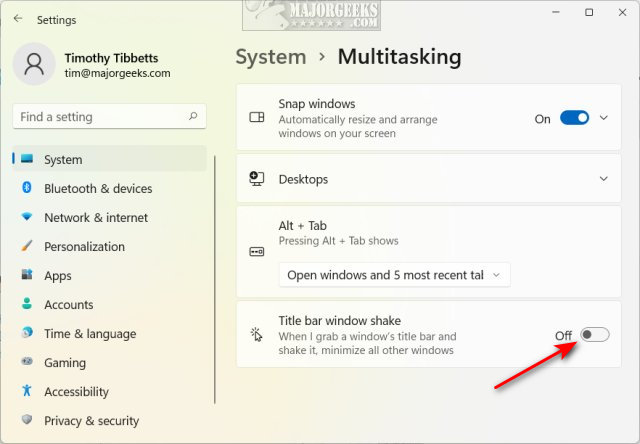The width and height of the screenshot is (640, 444).
Task: Click the Bluetooth & devices icon
Action: [x=27, y=188]
